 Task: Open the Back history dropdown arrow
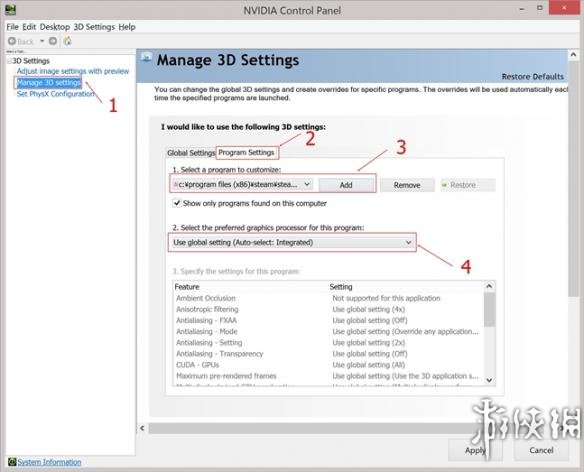pyautogui.click(x=42, y=41)
